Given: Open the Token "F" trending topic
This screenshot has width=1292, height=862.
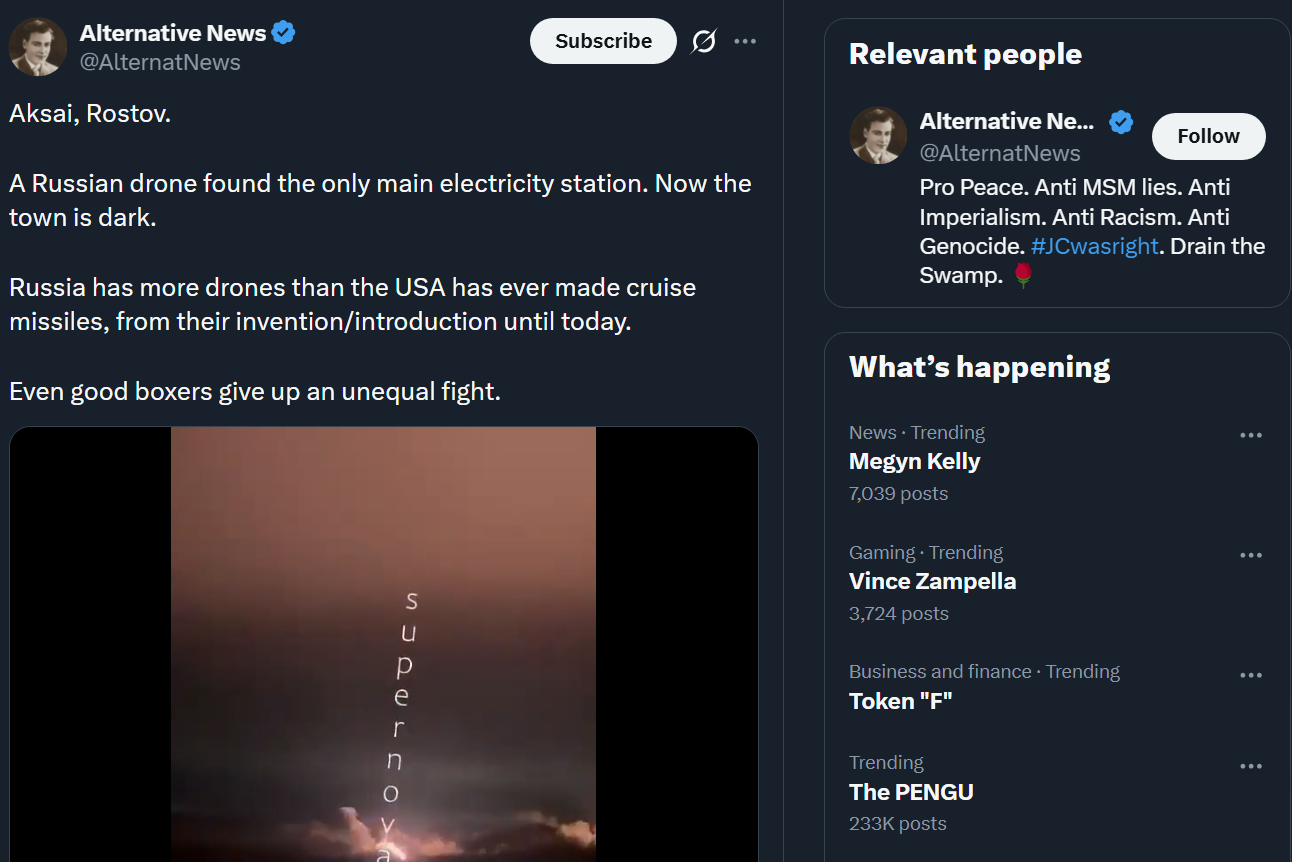Looking at the screenshot, I should pos(900,701).
